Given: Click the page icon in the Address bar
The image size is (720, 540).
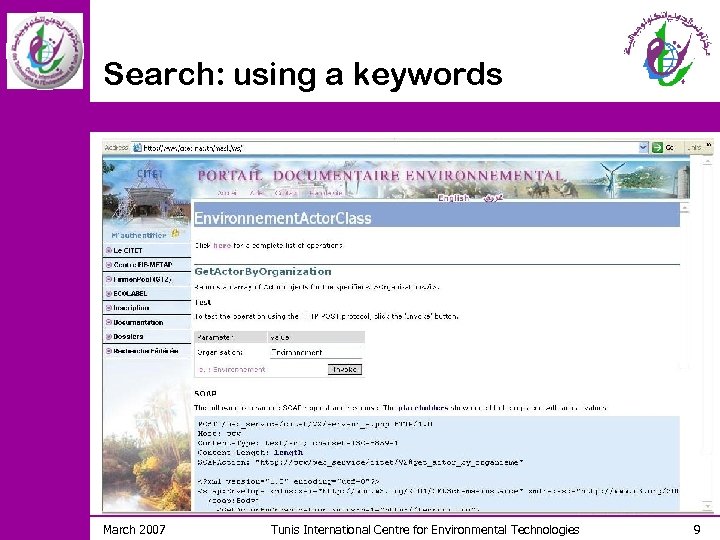Looking at the screenshot, I should click(x=137, y=148).
